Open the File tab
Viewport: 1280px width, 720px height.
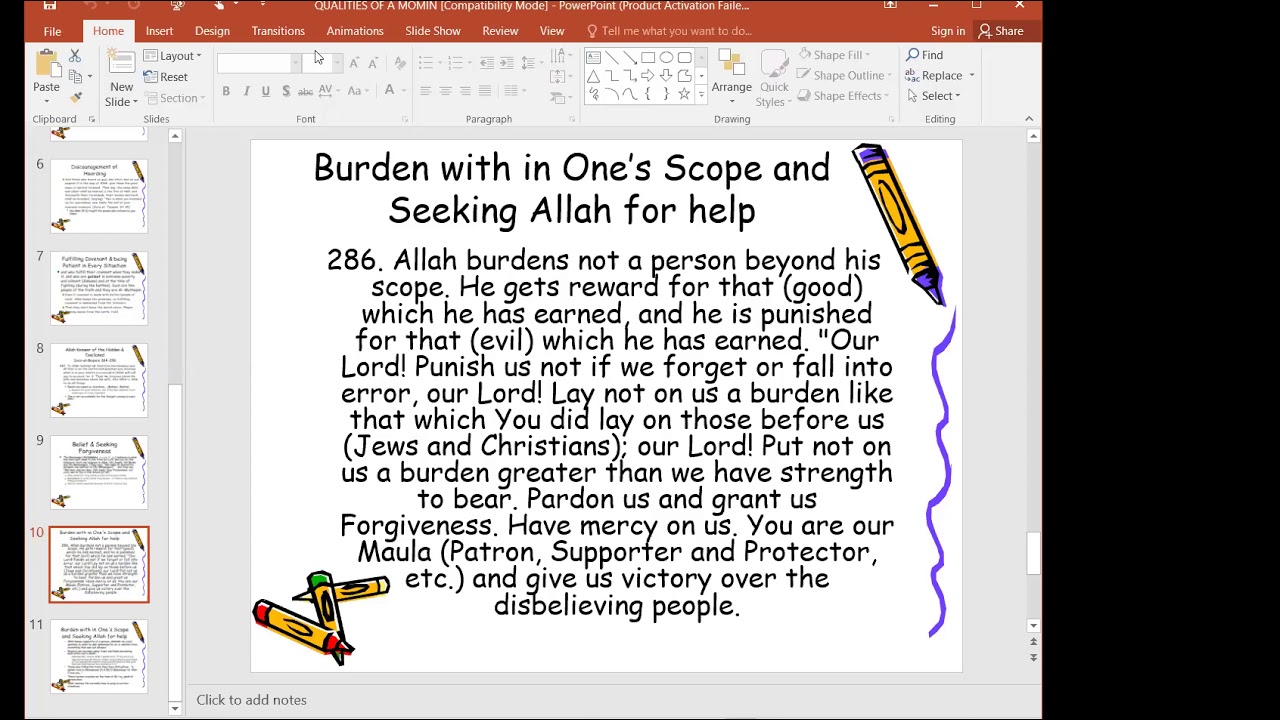click(52, 31)
